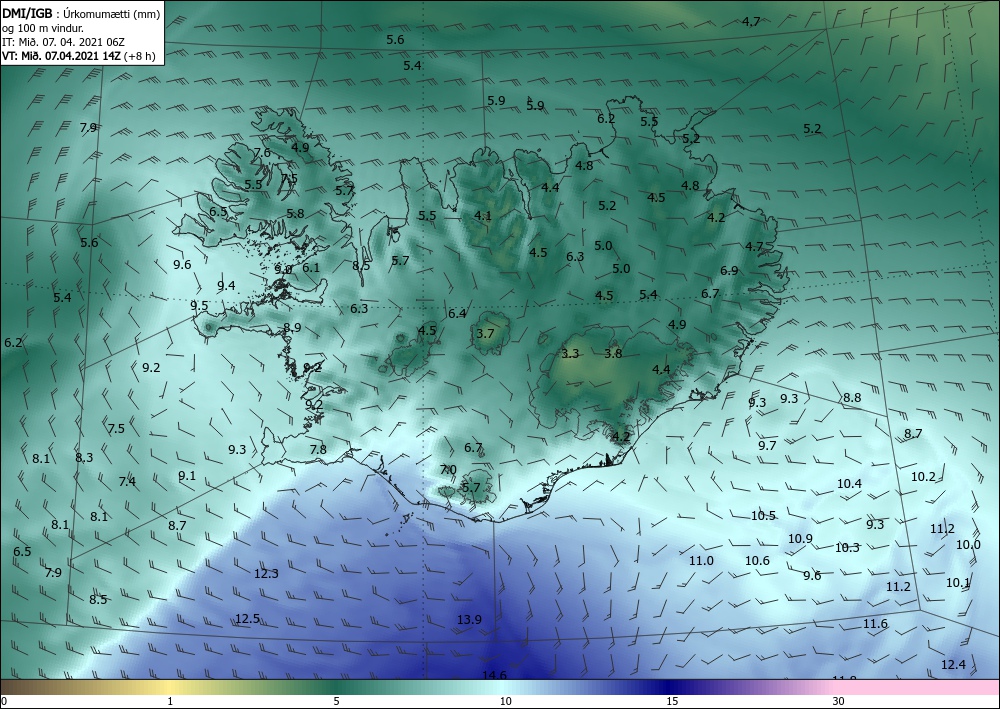The height and width of the screenshot is (709, 1000).
Task: Click the 6.4 value in central Iceland
Action: [457, 313]
